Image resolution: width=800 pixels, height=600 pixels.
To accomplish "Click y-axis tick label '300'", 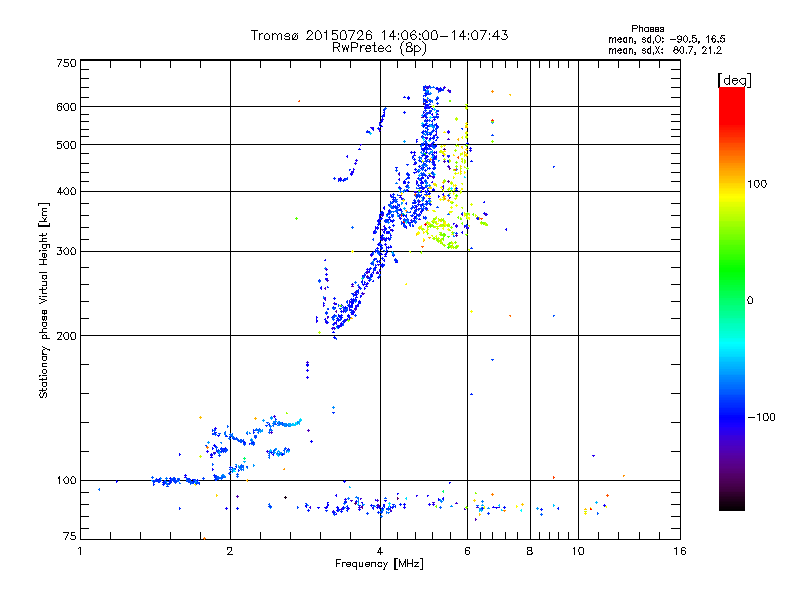I will tap(66, 251).
